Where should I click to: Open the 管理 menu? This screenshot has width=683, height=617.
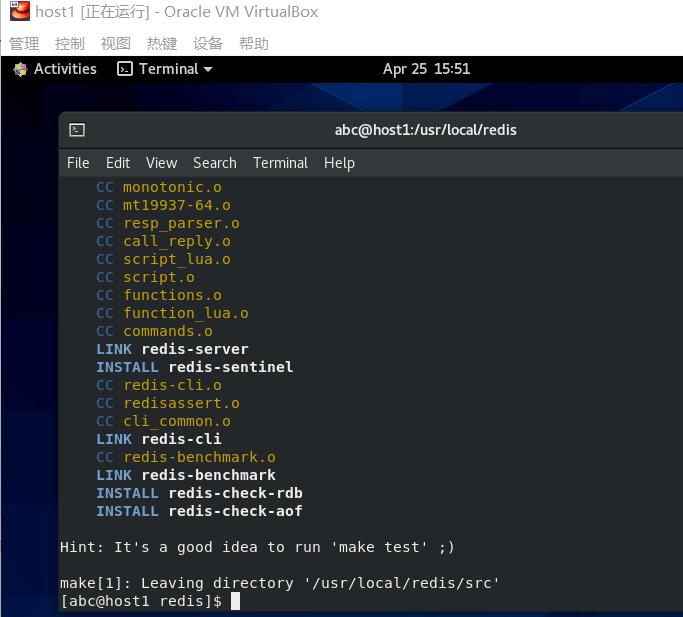coord(24,44)
